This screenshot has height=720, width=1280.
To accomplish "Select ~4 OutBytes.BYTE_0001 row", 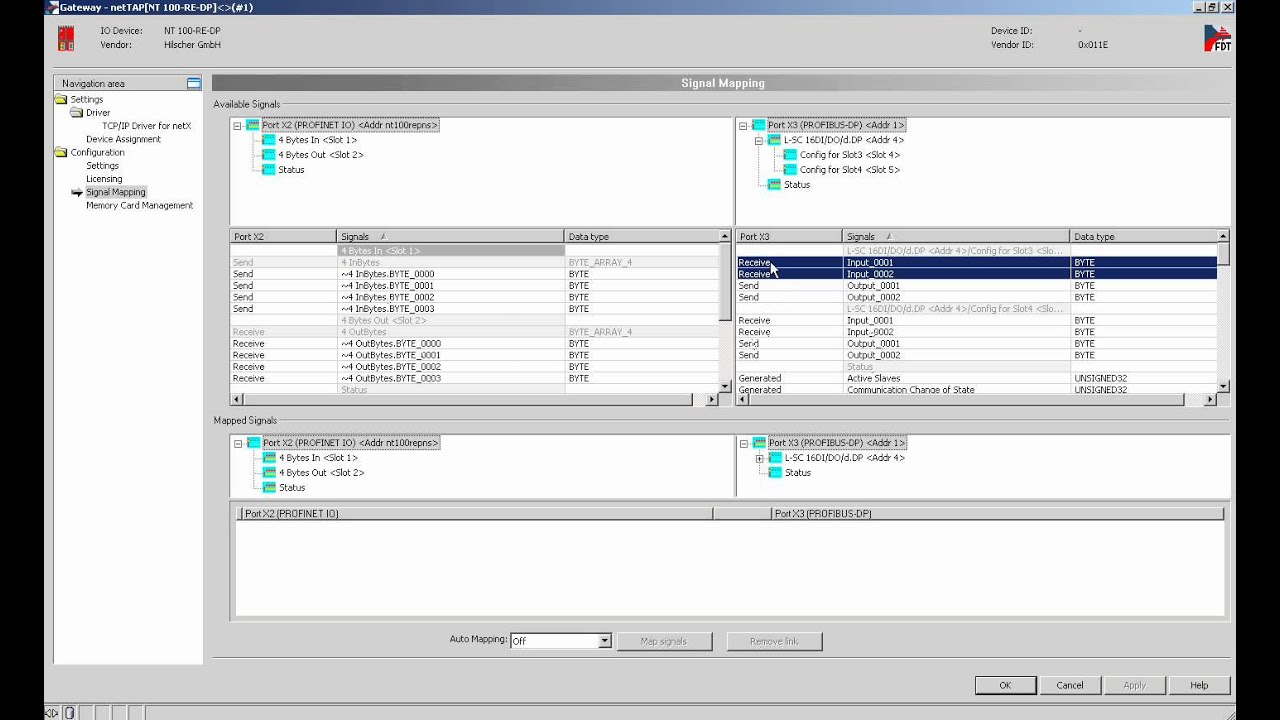I will 475,355.
